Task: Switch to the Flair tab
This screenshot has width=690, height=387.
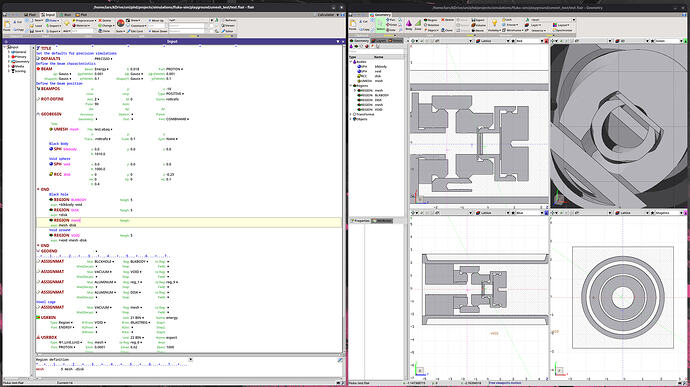Action: click(x=29, y=15)
